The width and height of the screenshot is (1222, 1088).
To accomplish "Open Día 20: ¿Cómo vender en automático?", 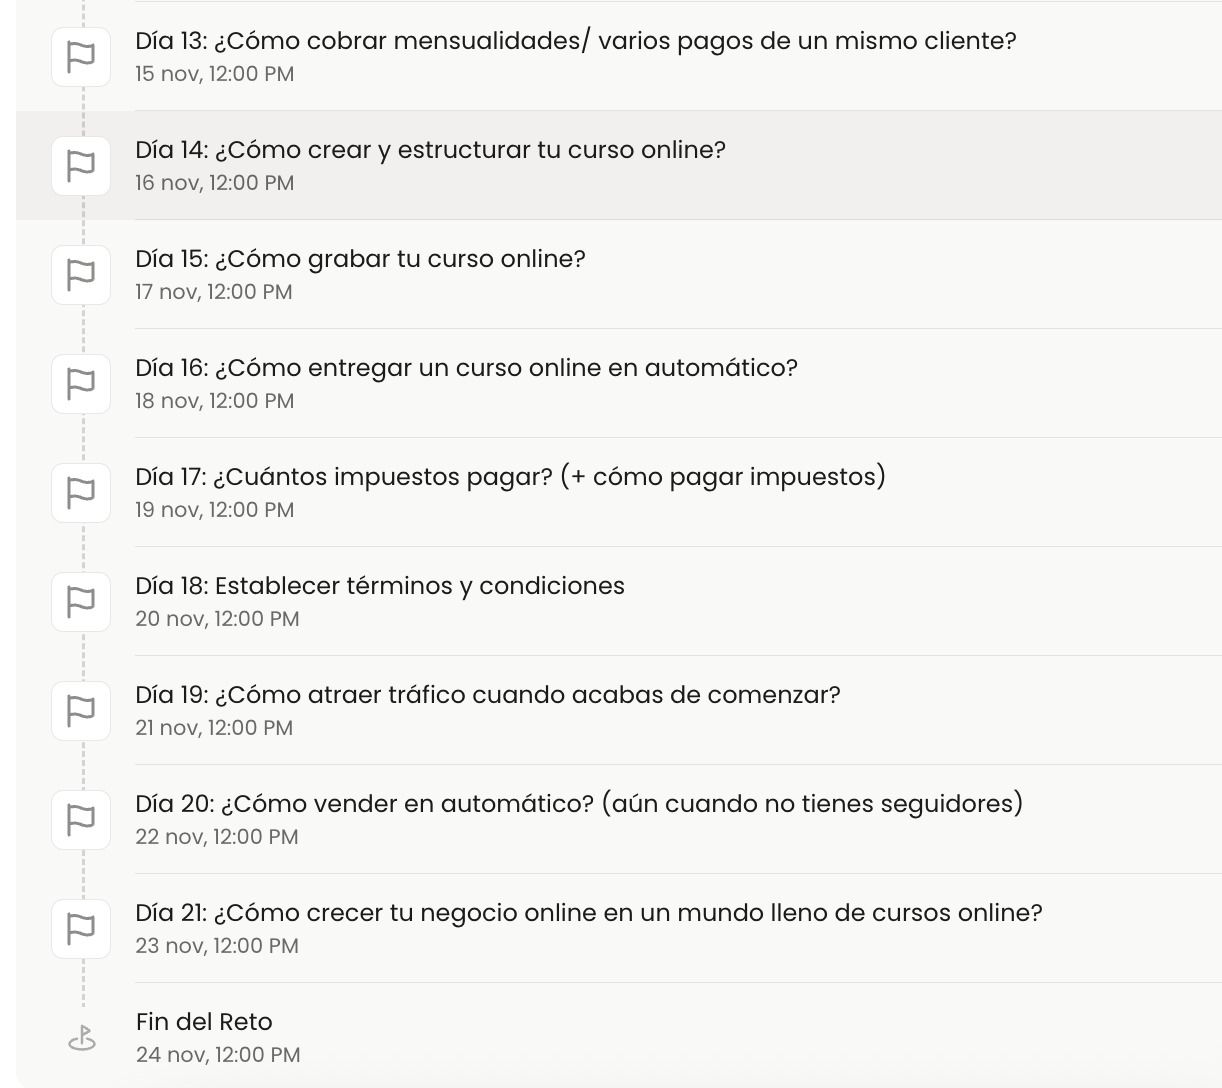I will [x=579, y=804].
